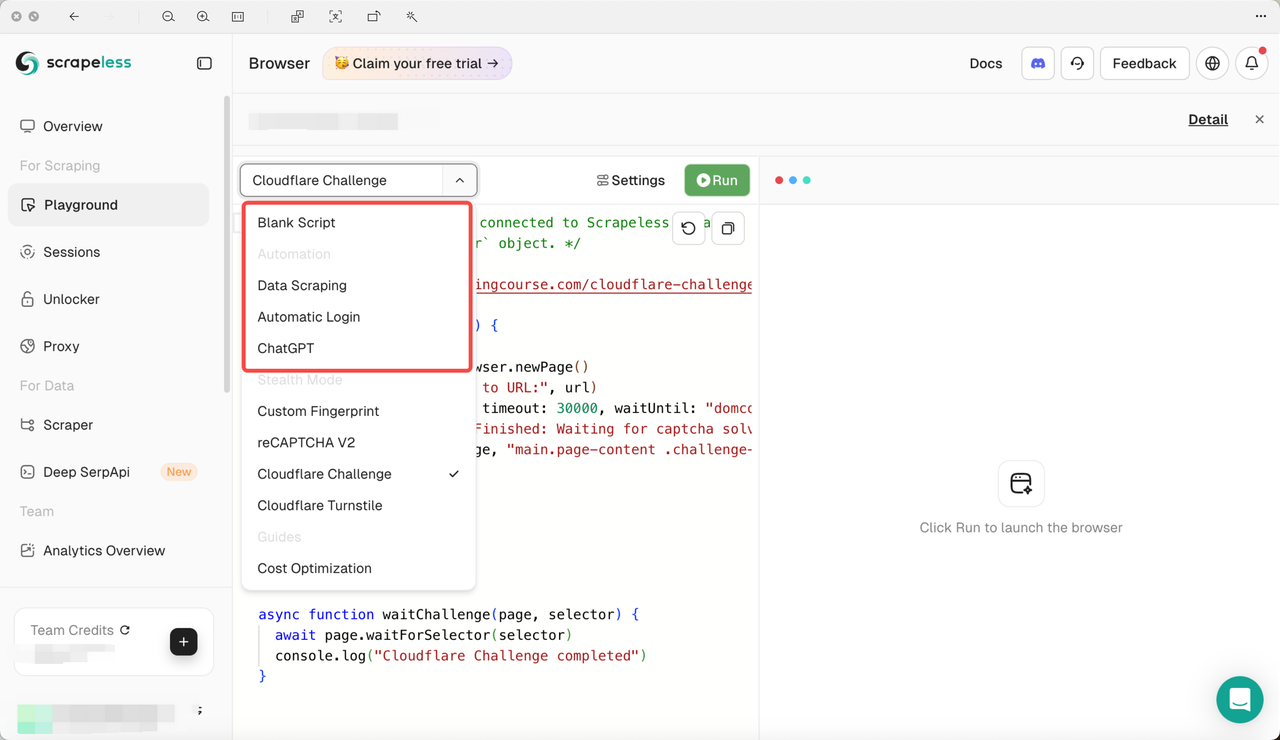Click the fit-to-screen toolbar icon
Viewport: 1280px width, 740px height.
tap(335, 16)
